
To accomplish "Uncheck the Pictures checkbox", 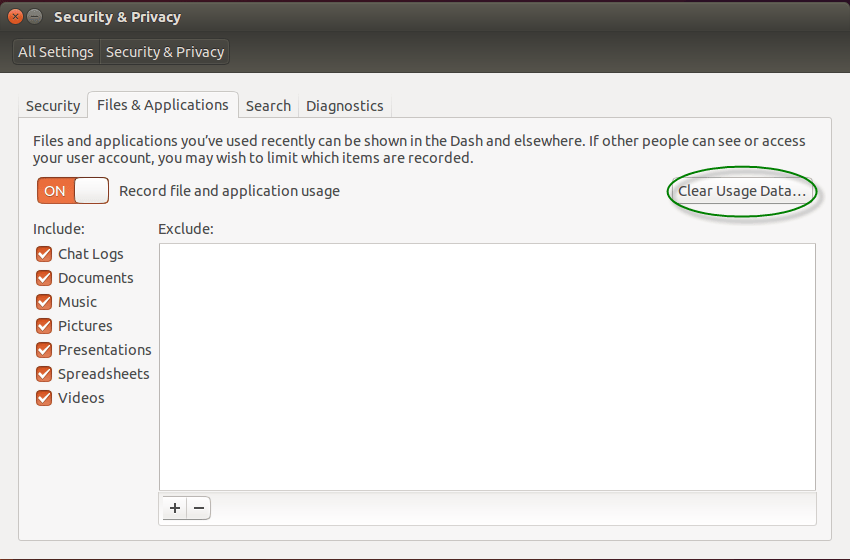I will pyautogui.click(x=44, y=326).
